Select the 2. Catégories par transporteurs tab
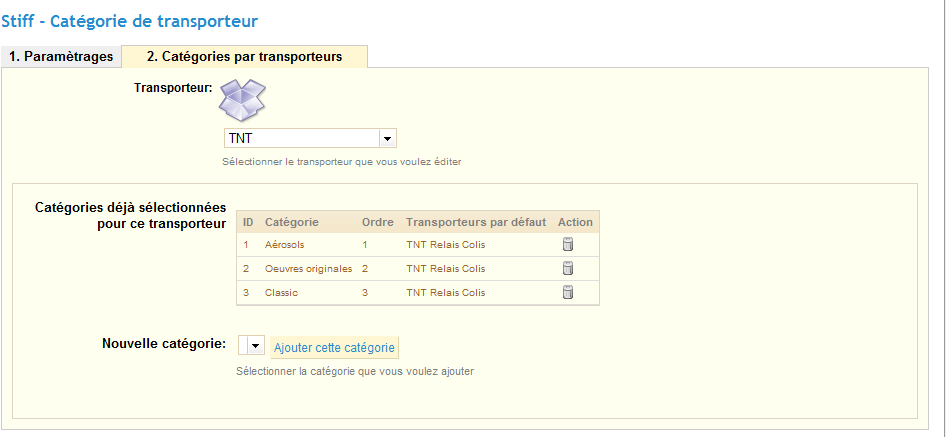The width and height of the screenshot is (946, 437). [245, 57]
